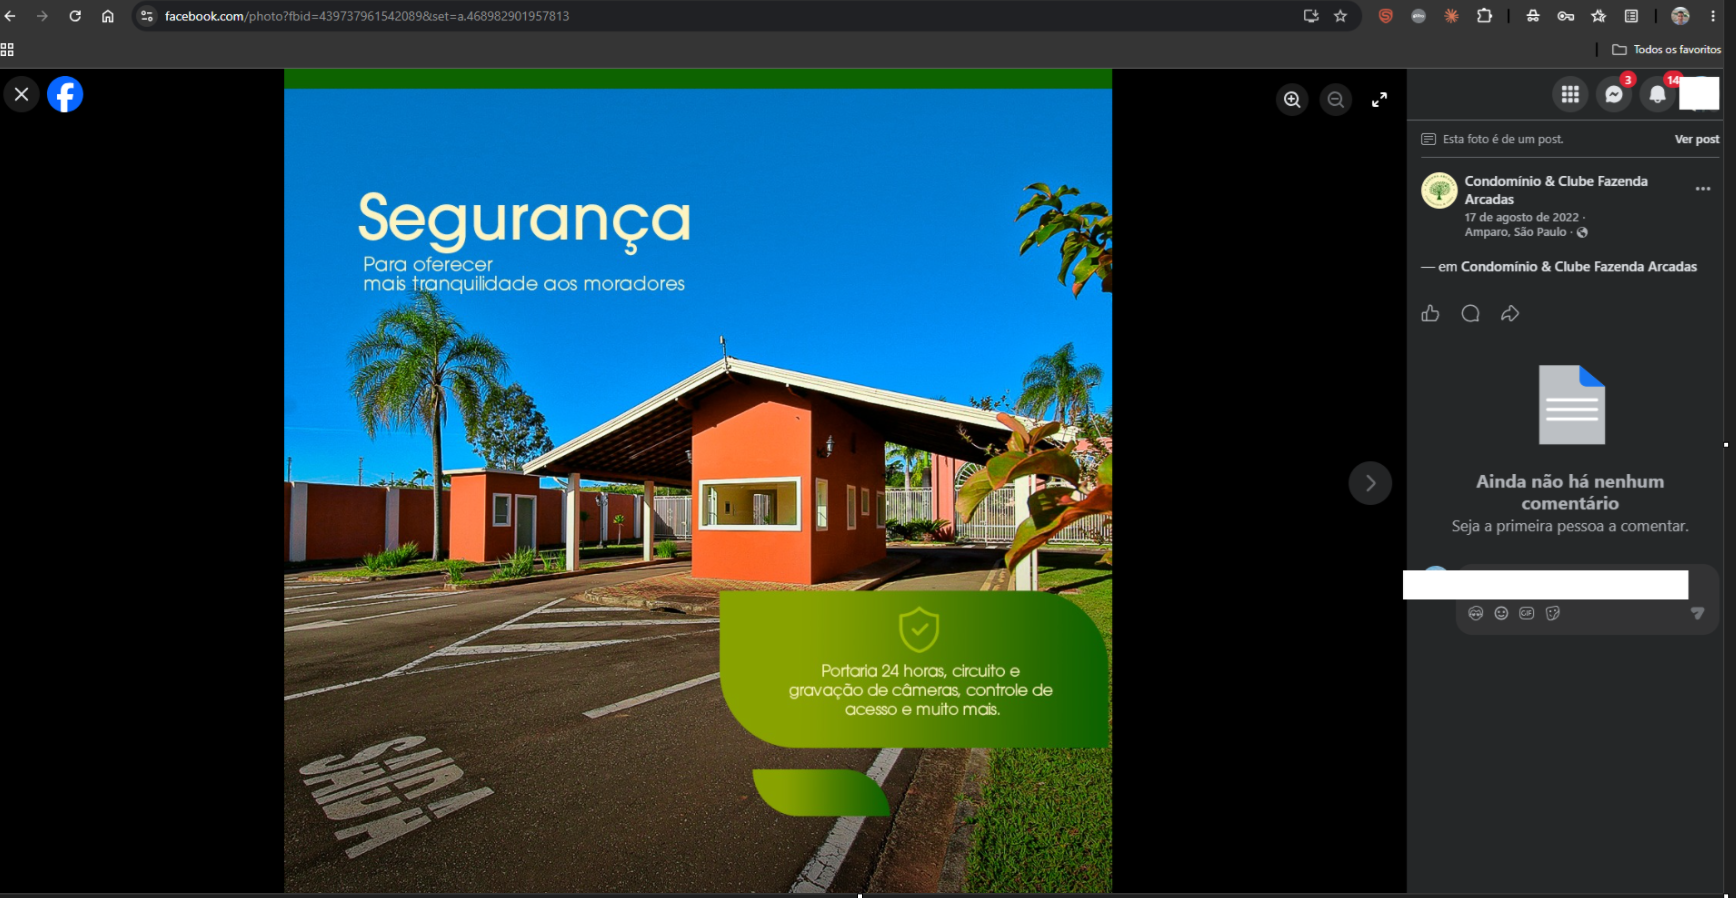Zoom out of the photo
Screen dimensions: 1736x898
1336,100
